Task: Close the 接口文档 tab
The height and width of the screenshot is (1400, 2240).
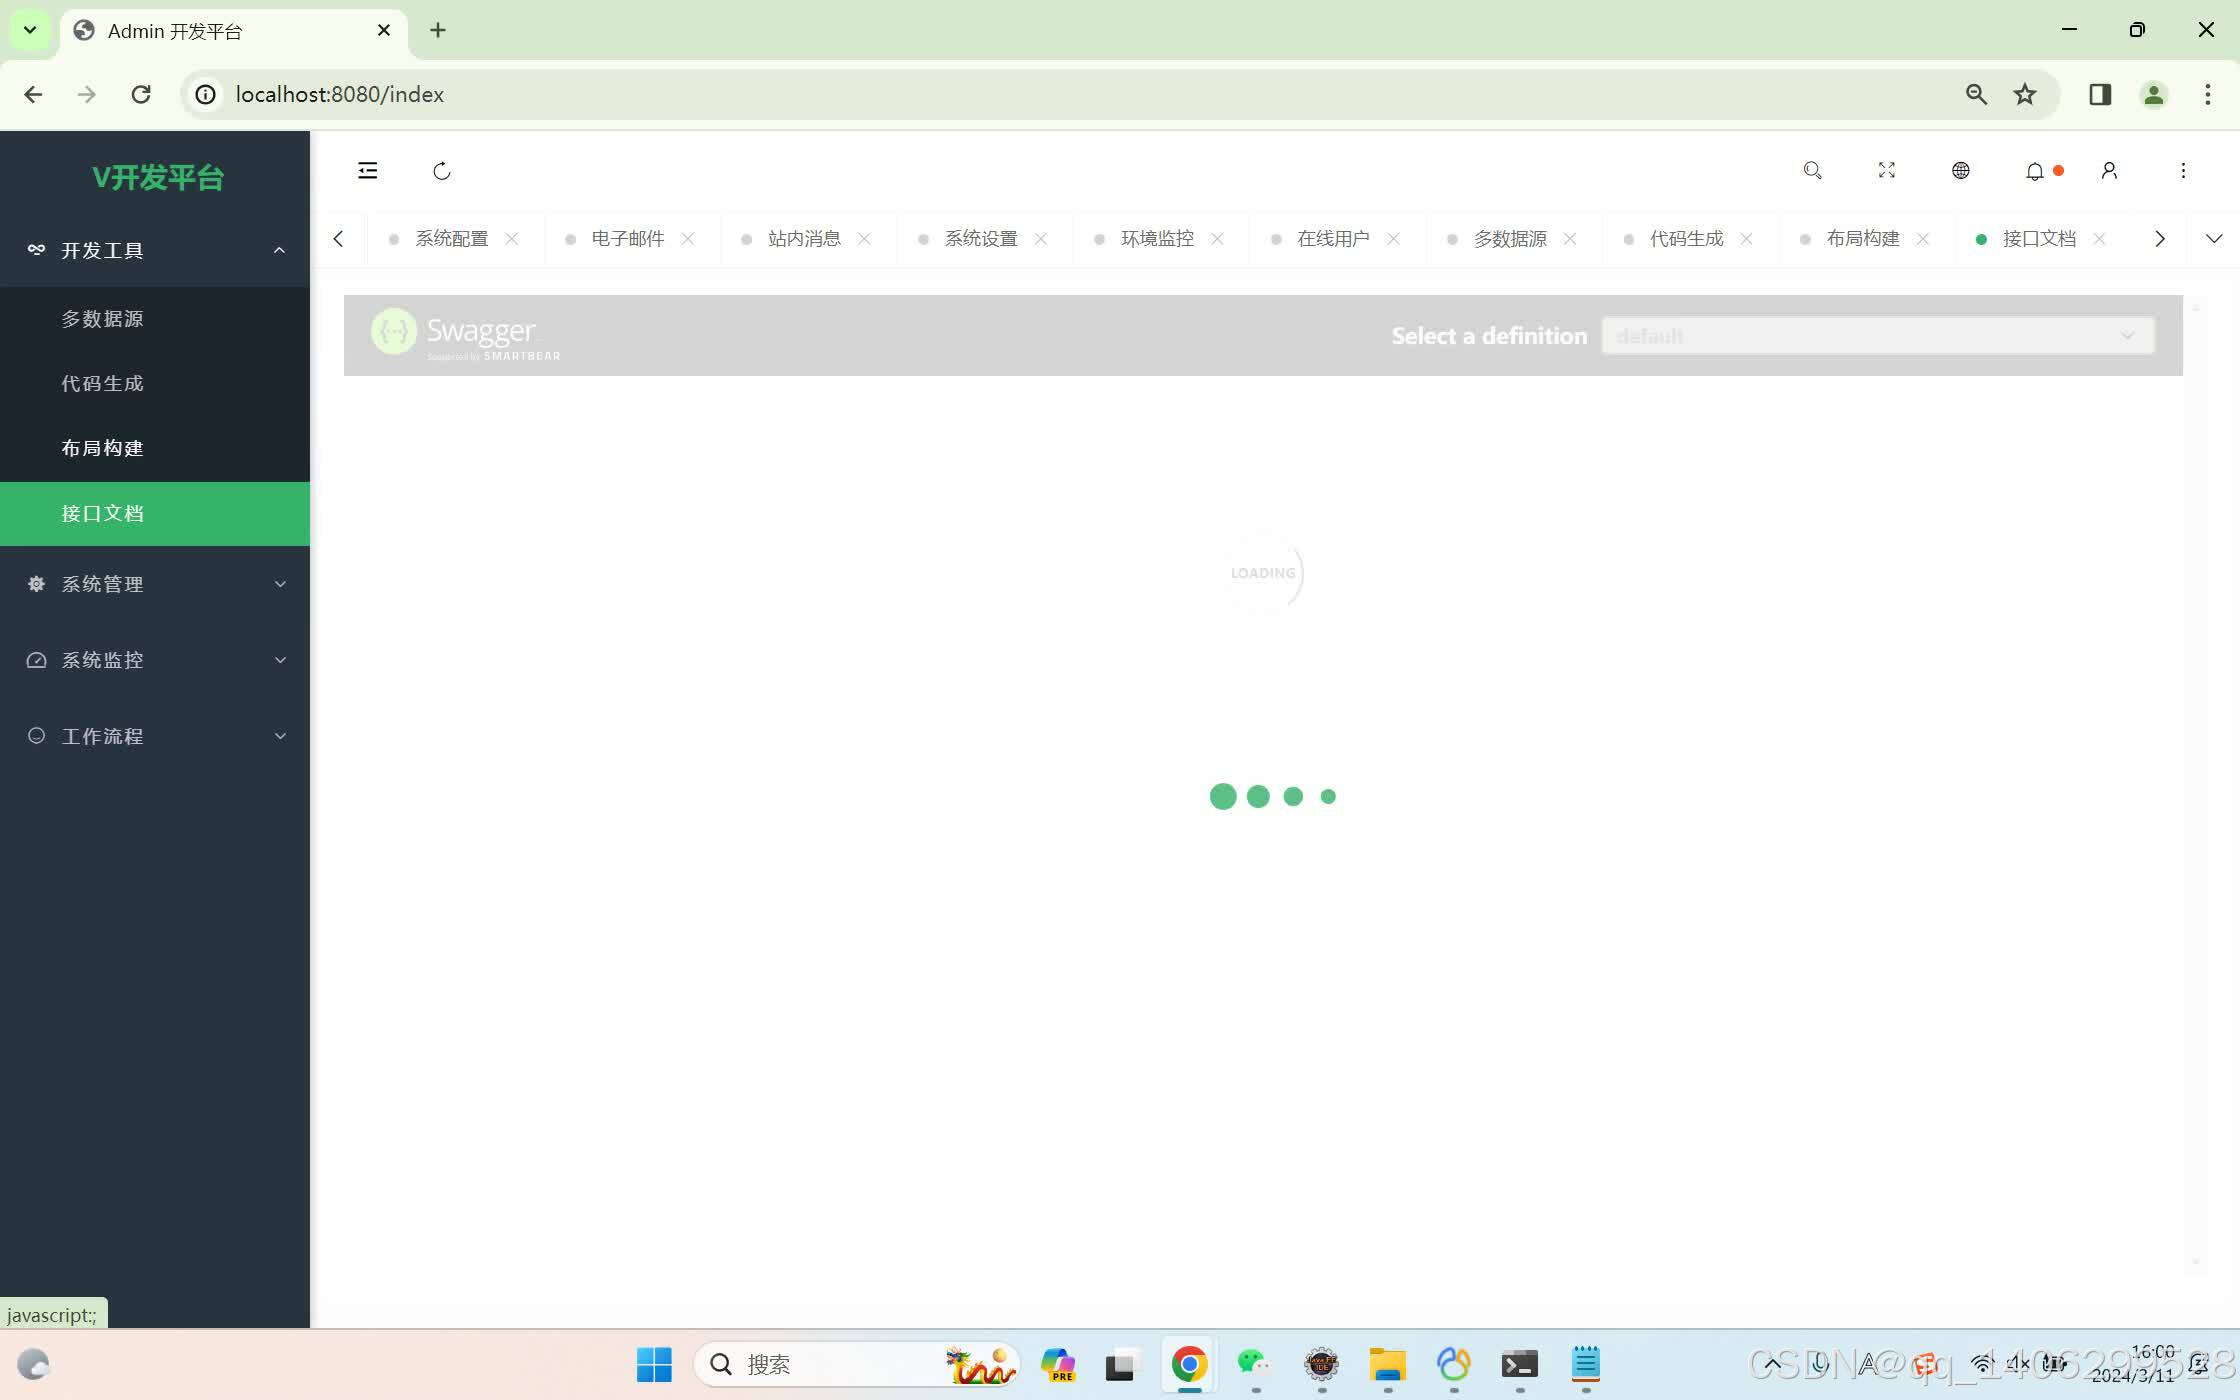Action: pyautogui.click(x=2100, y=239)
